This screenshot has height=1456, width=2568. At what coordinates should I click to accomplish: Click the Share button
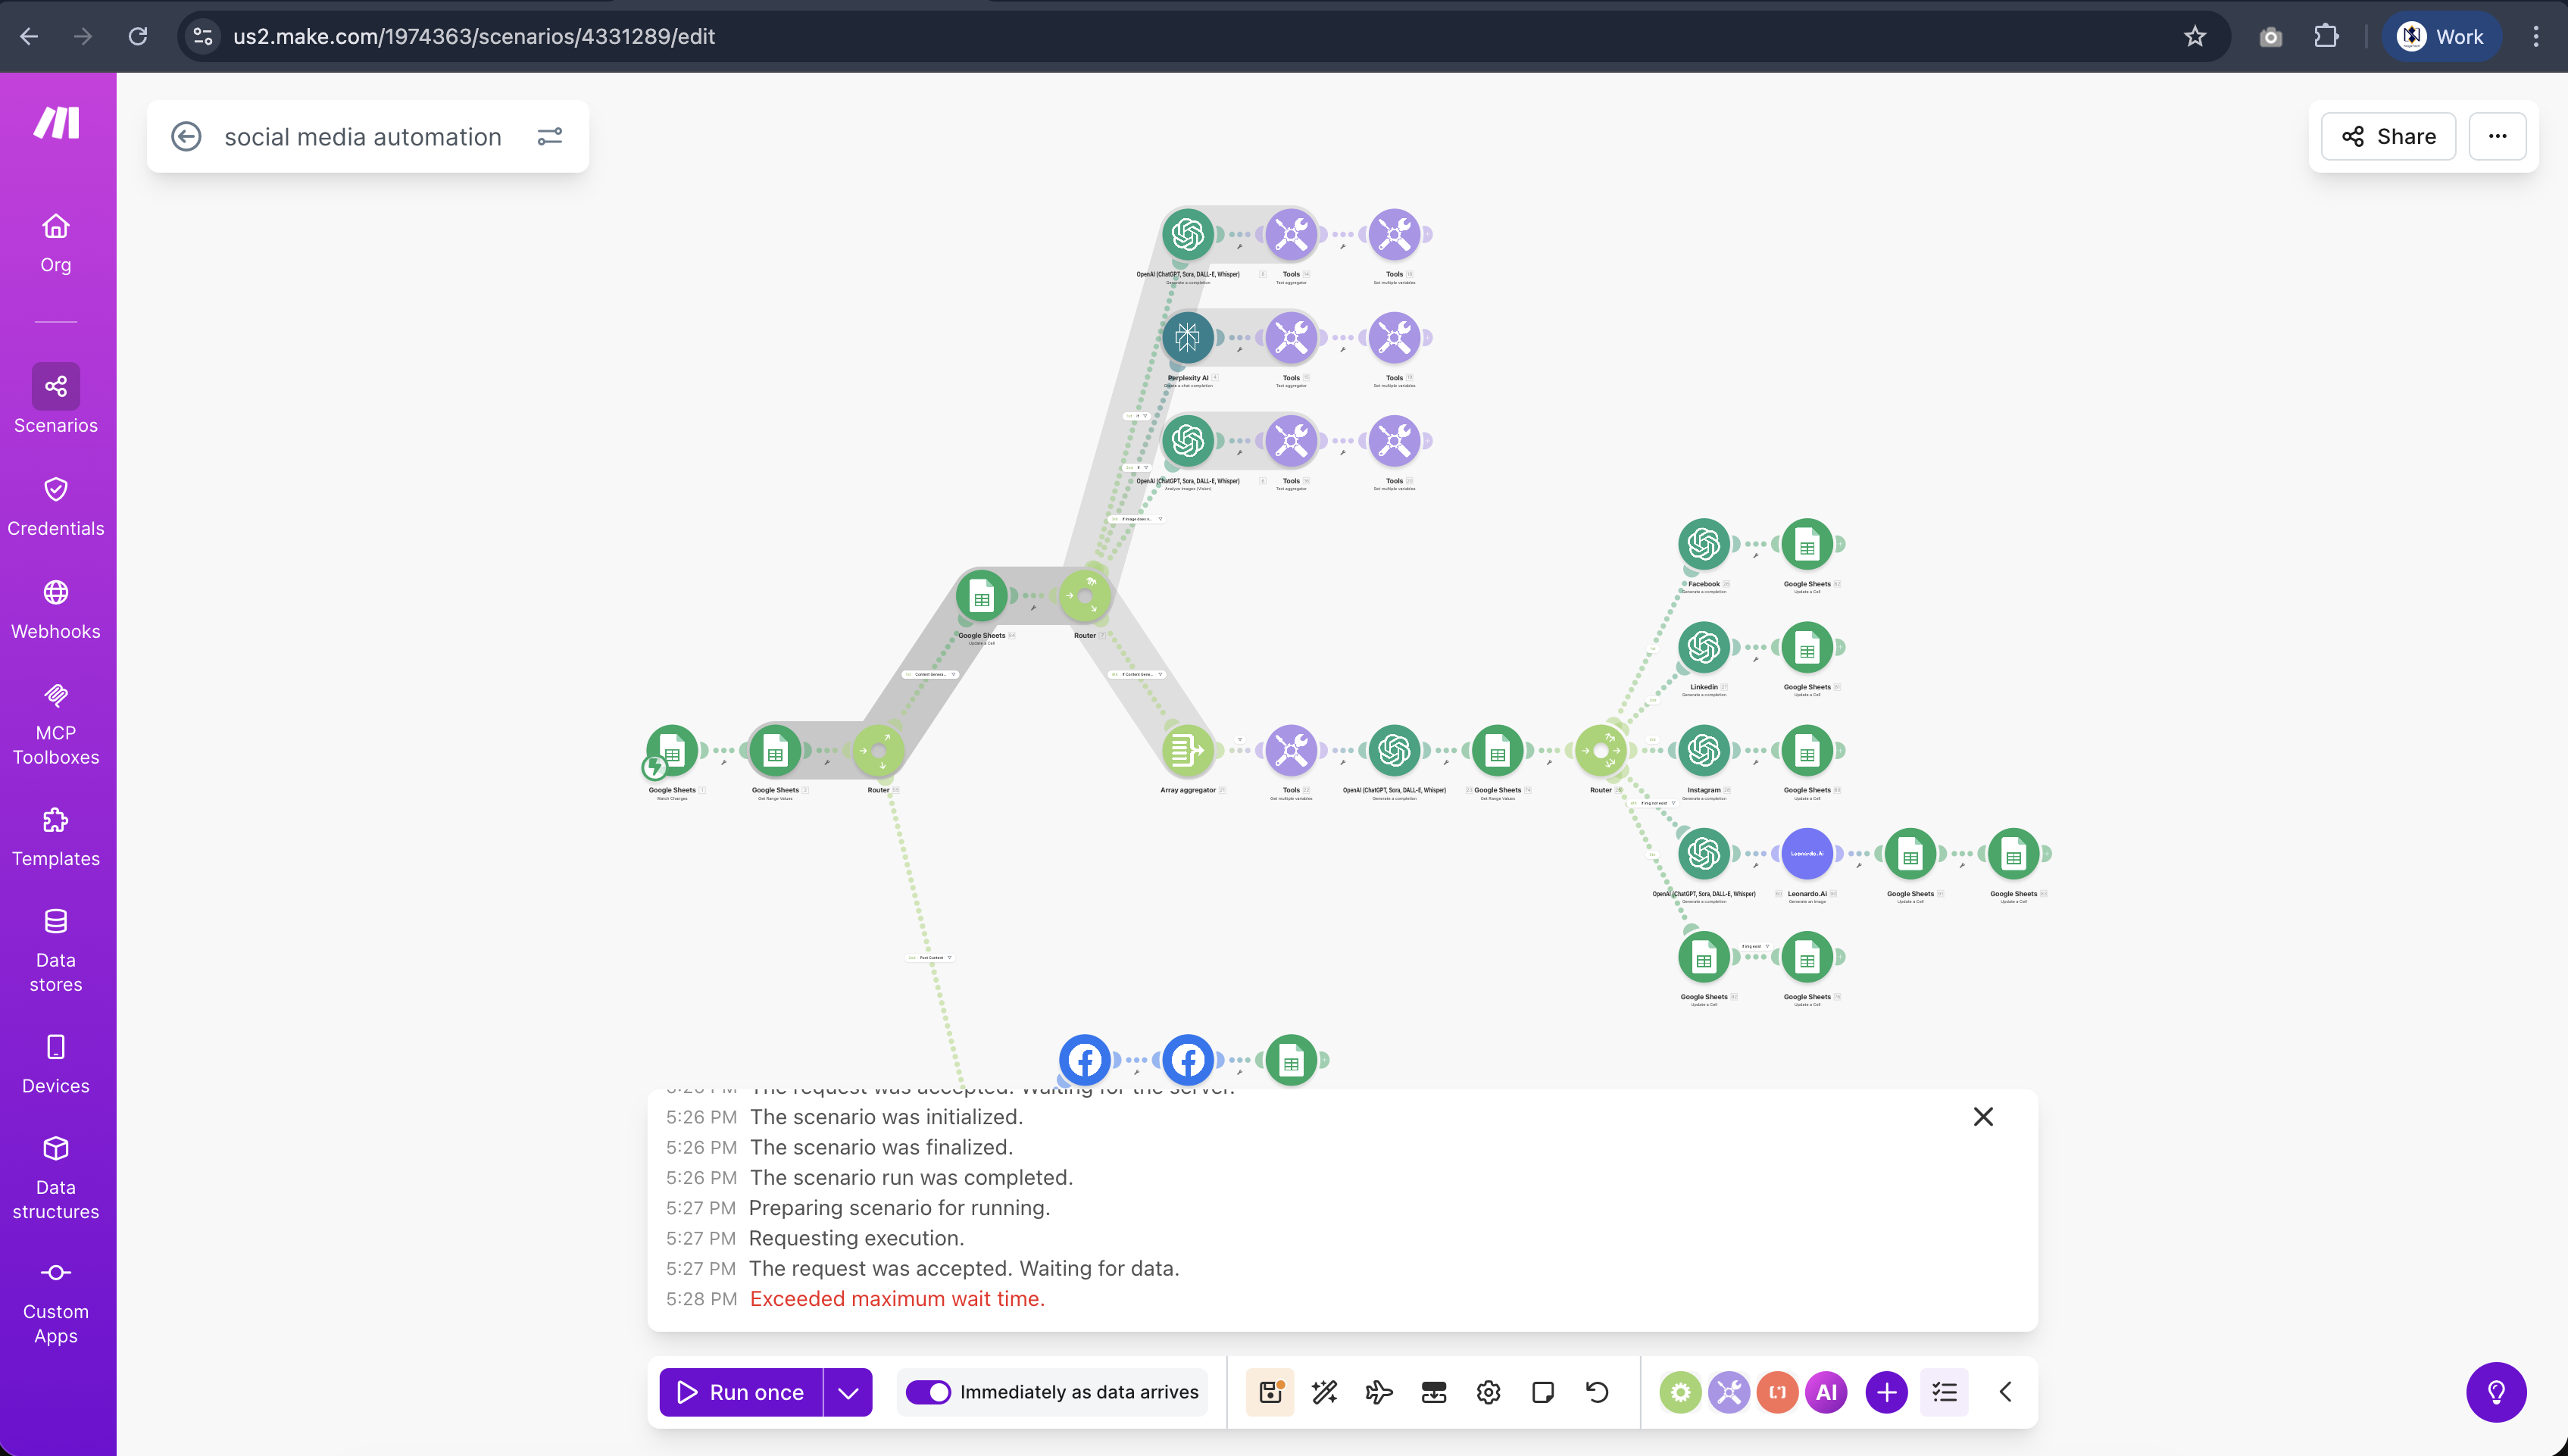tap(2388, 136)
